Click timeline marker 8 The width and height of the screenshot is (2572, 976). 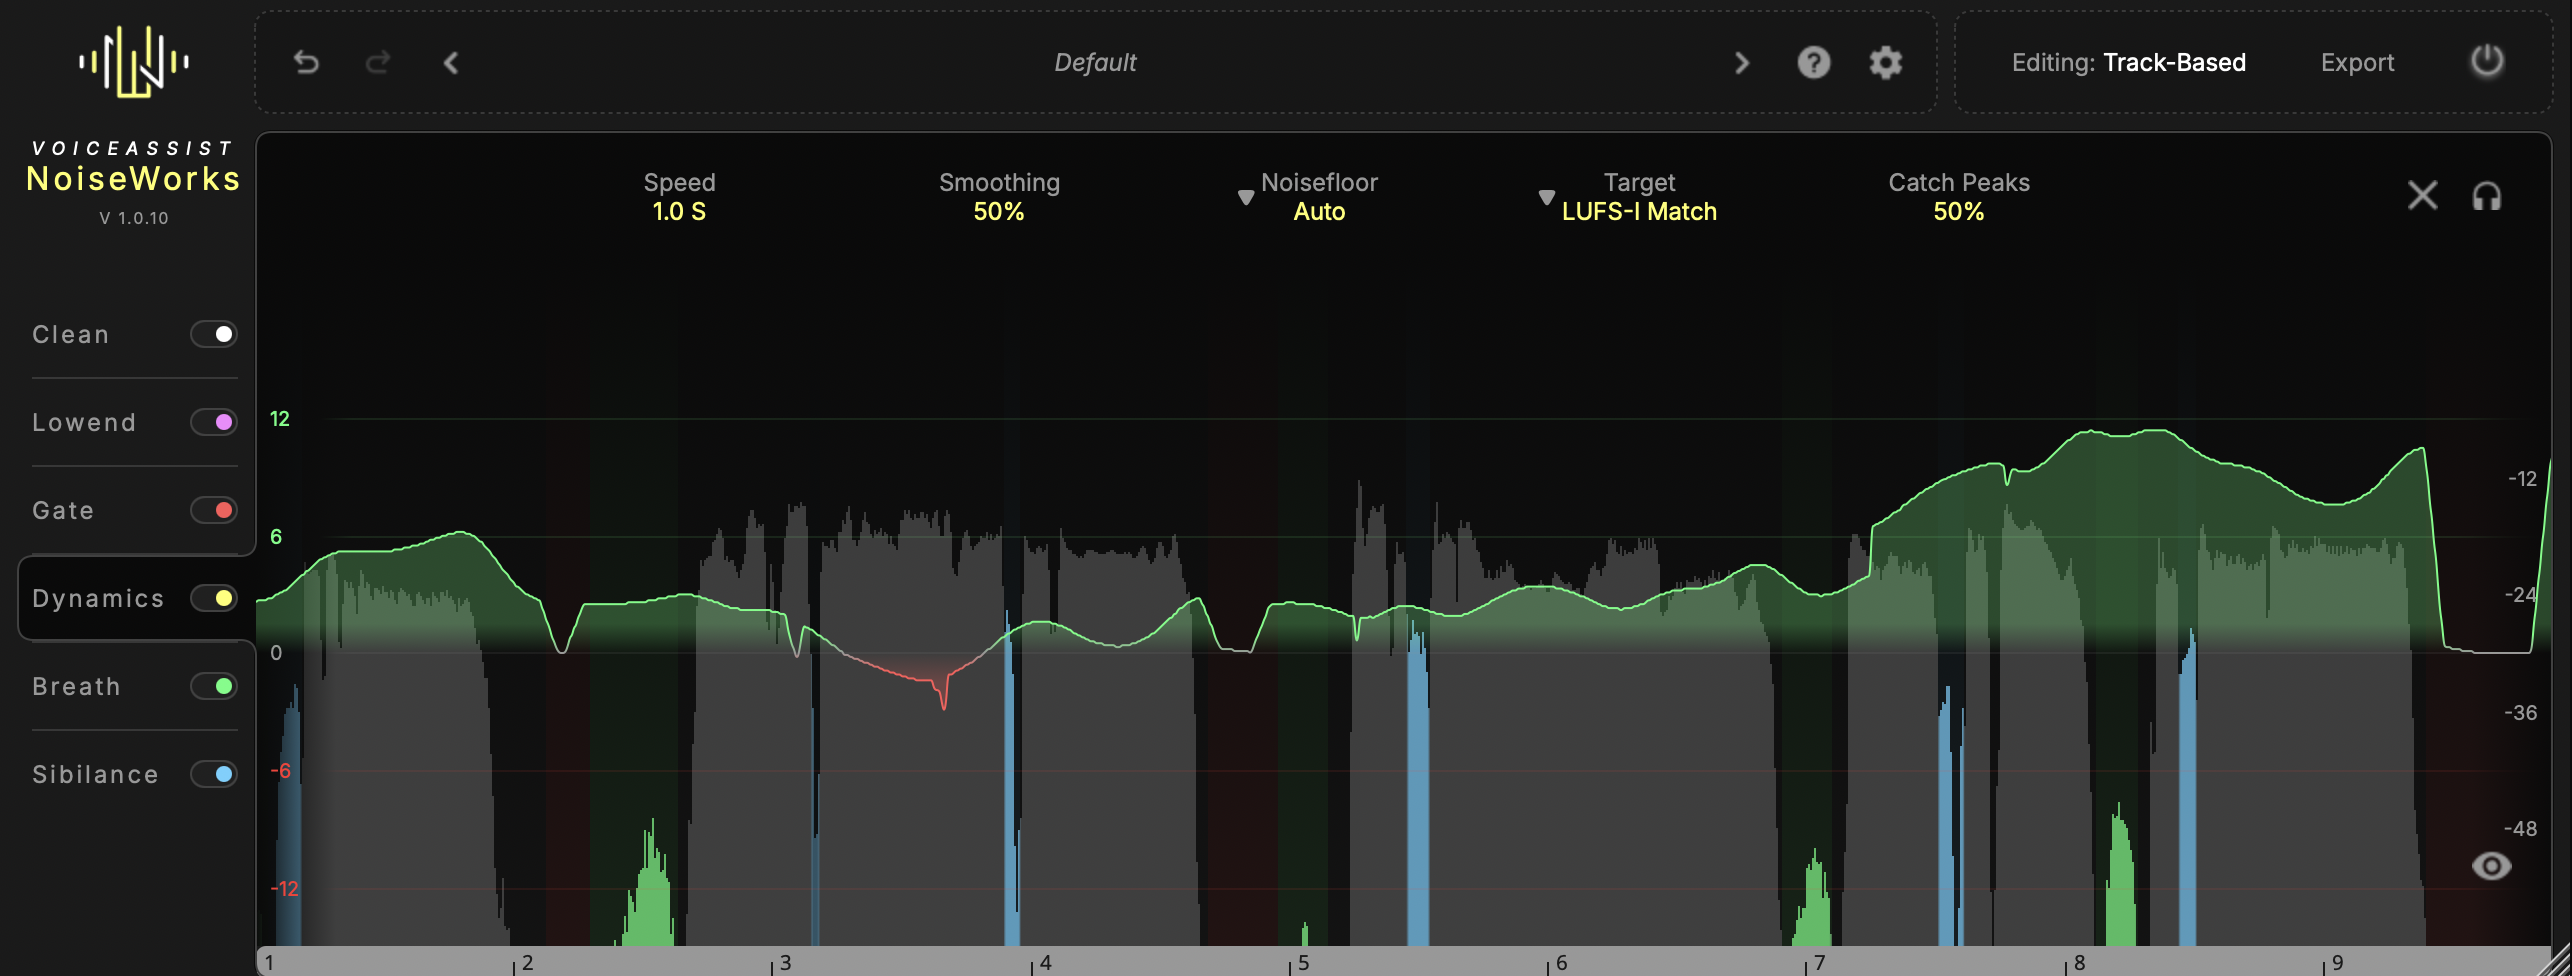[x=2079, y=963]
